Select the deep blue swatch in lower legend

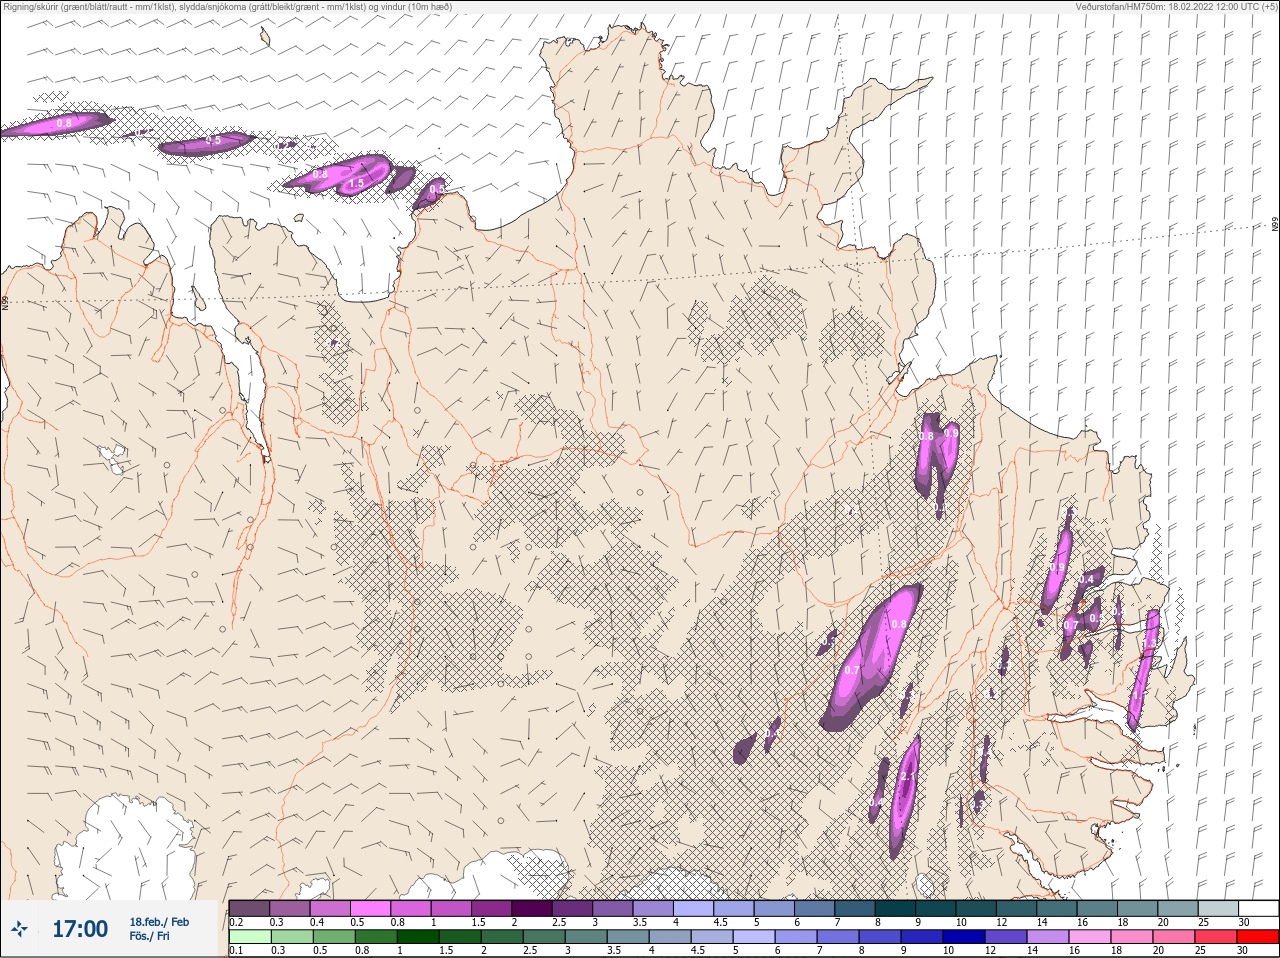click(964, 936)
